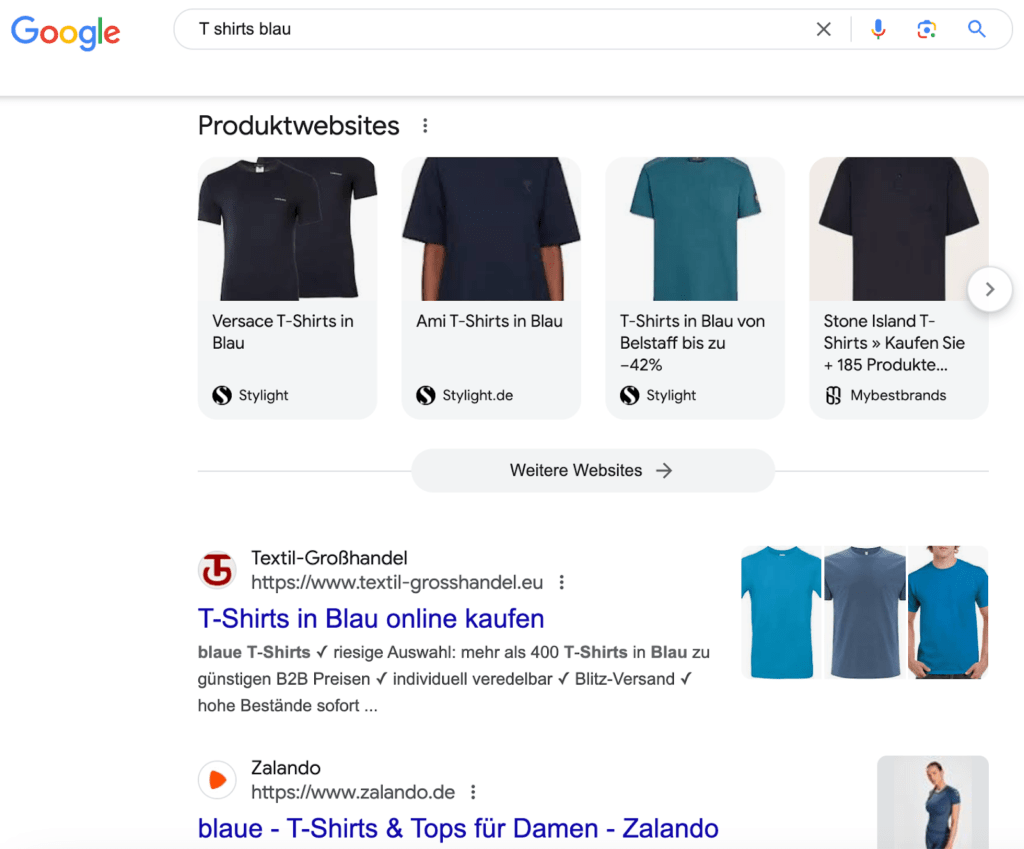Click the Textil-Großhandel site favicon
The width and height of the screenshot is (1024, 849).
217,570
